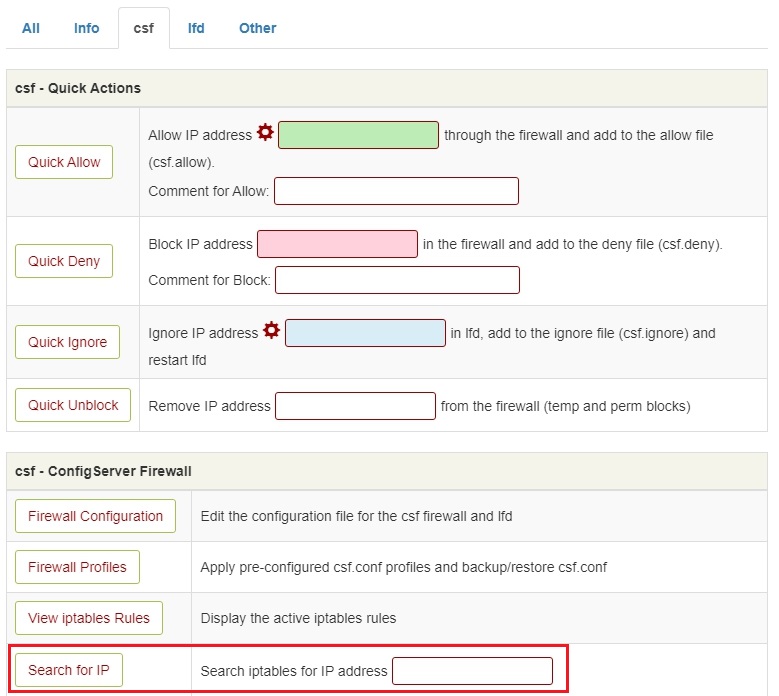
Task: Click the Search for IP button
Action: 69,670
